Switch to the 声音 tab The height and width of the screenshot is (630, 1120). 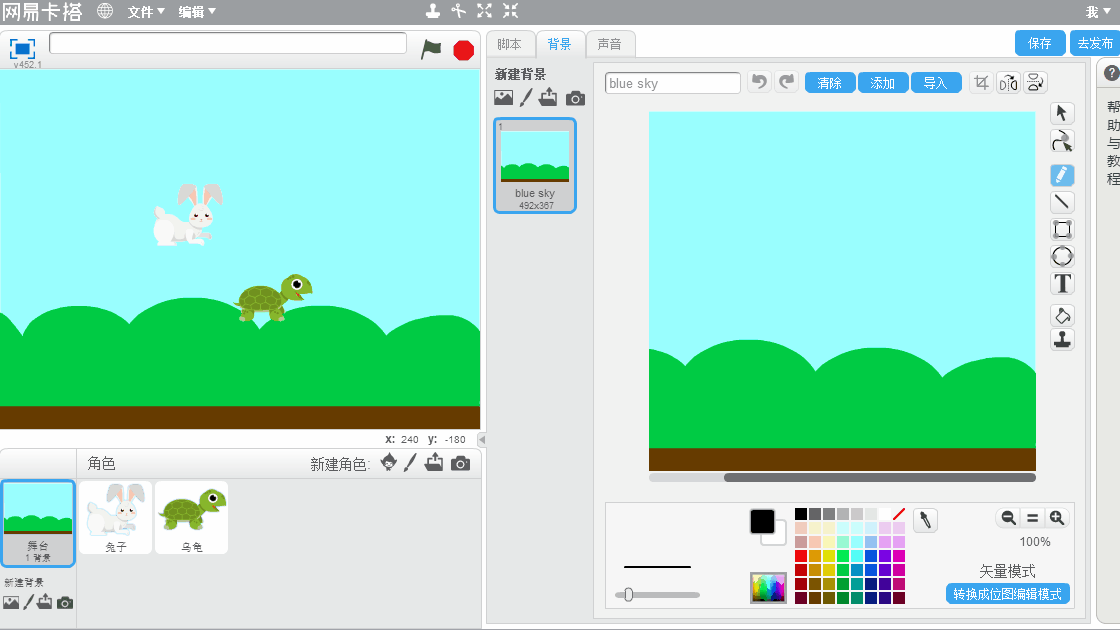click(609, 44)
